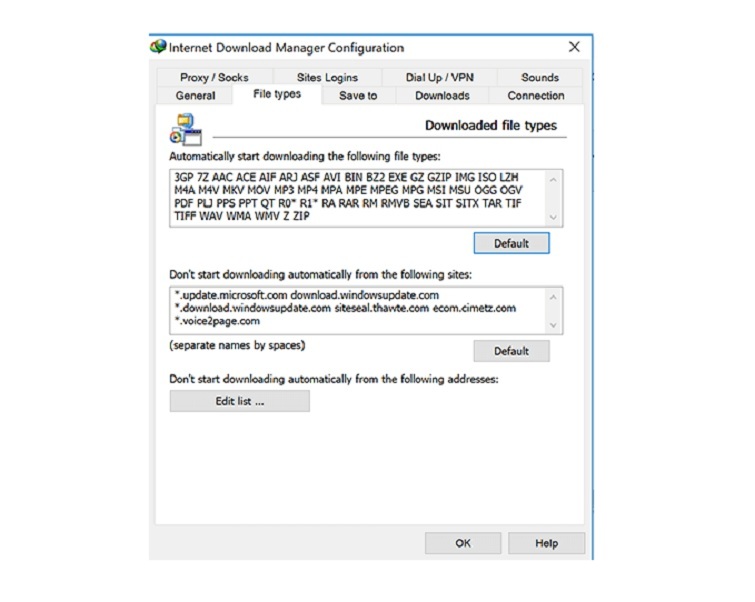Go to the Connection tab
Screen dimensions: 755x602
coord(535,96)
